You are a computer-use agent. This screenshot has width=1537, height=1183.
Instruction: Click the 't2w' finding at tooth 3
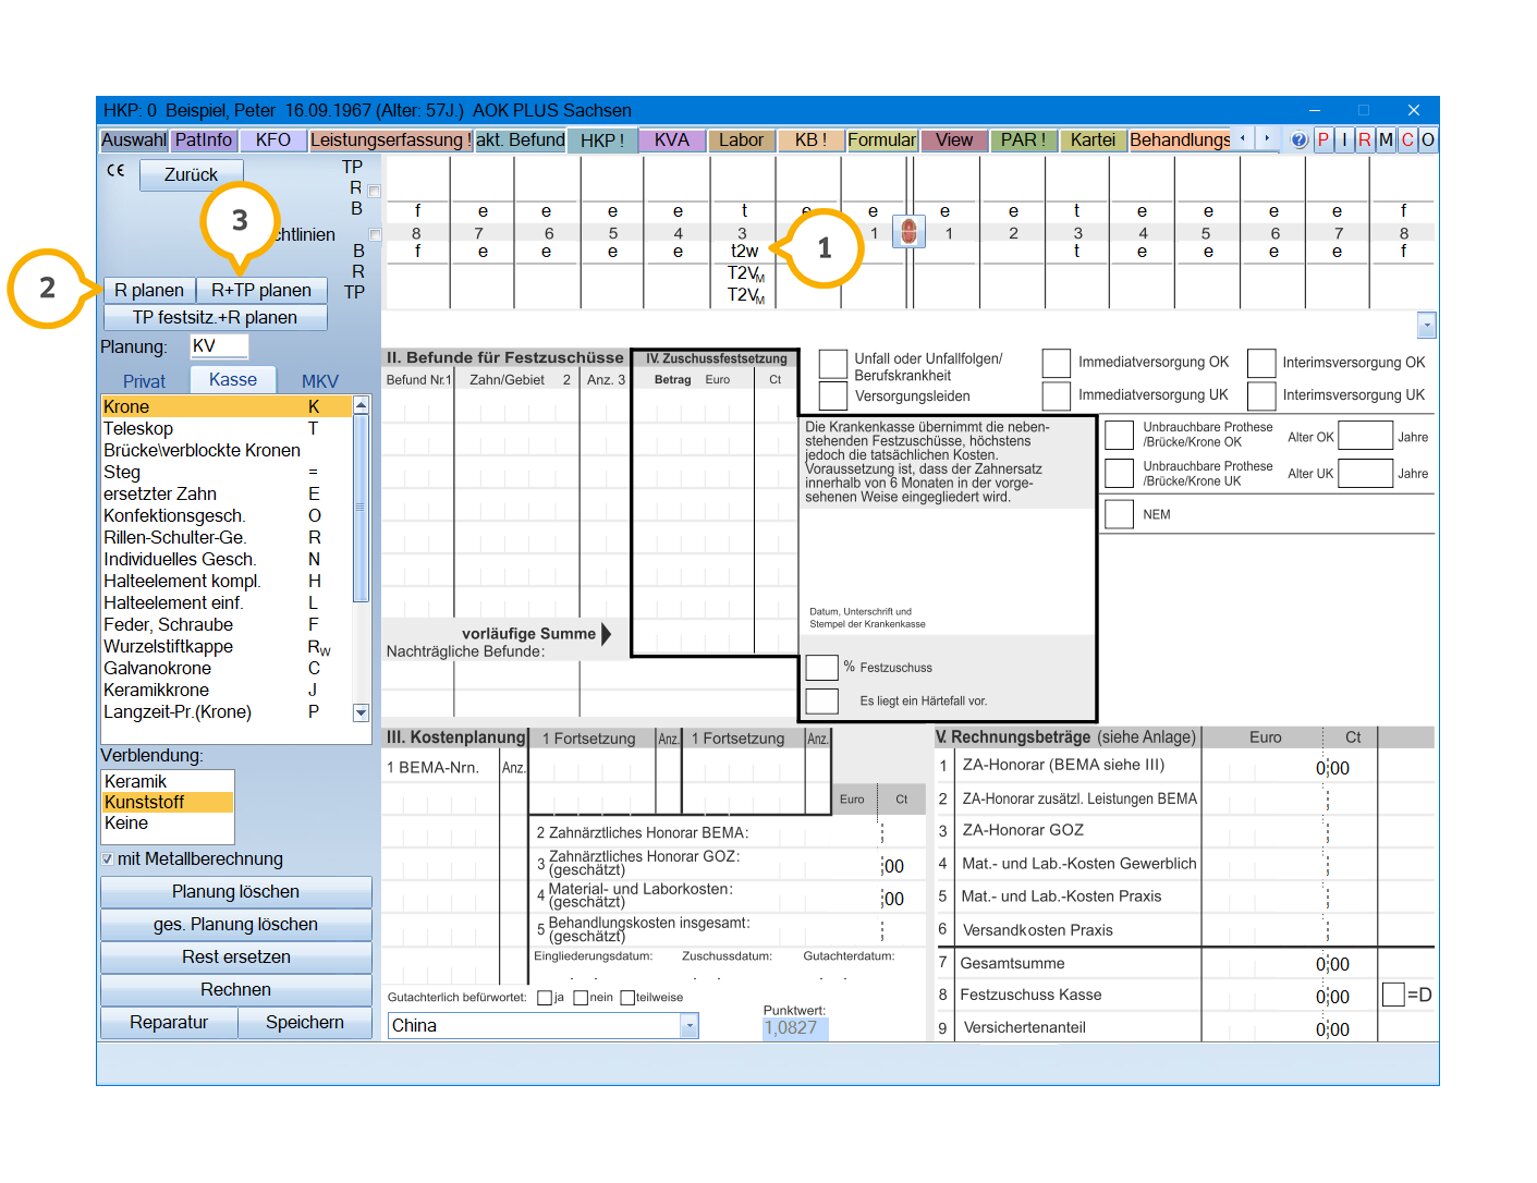click(744, 251)
